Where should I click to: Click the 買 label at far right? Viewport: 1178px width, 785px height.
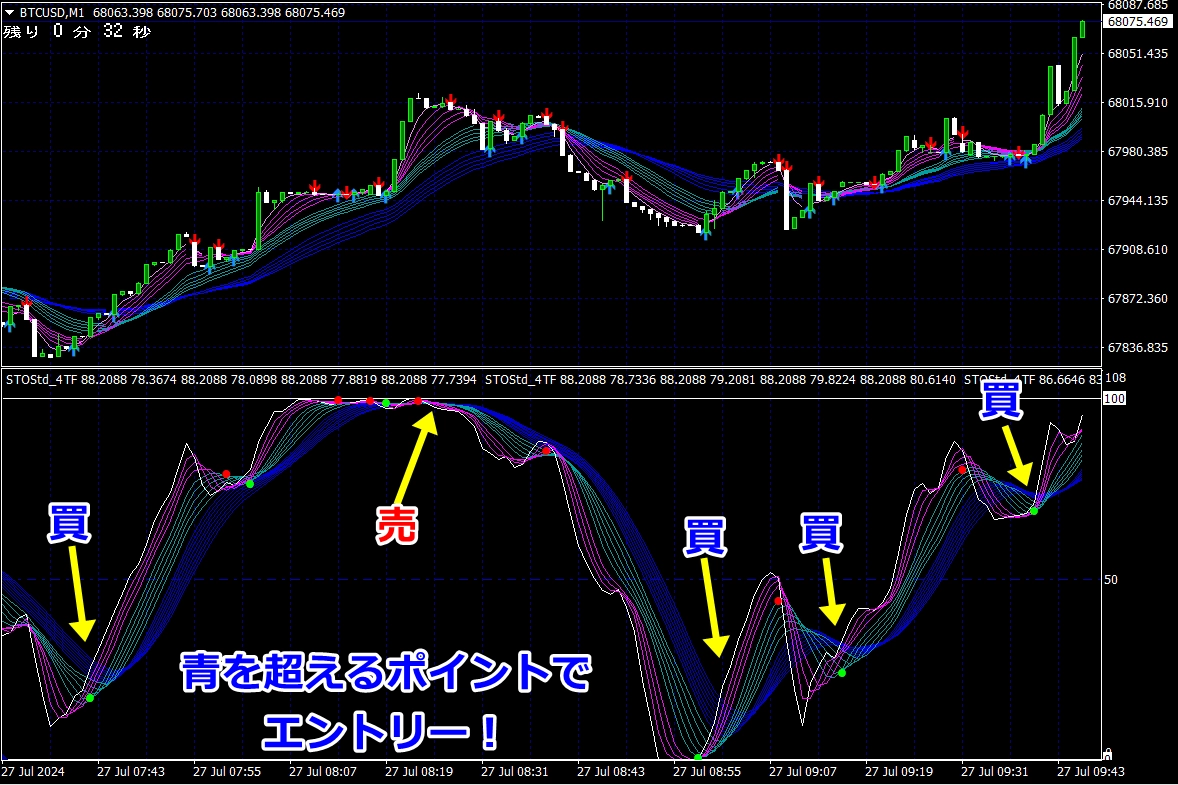click(x=1000, y=401)
